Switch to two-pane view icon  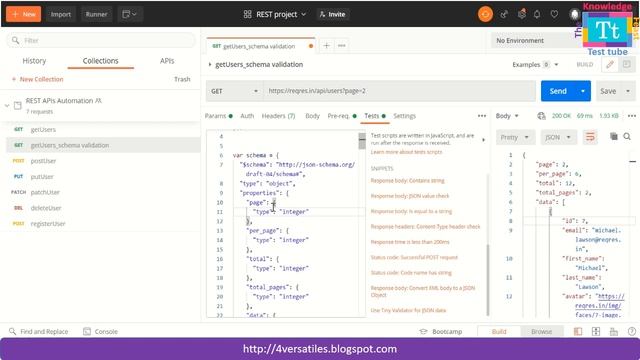pyautogui.click(x=596, y=331)
